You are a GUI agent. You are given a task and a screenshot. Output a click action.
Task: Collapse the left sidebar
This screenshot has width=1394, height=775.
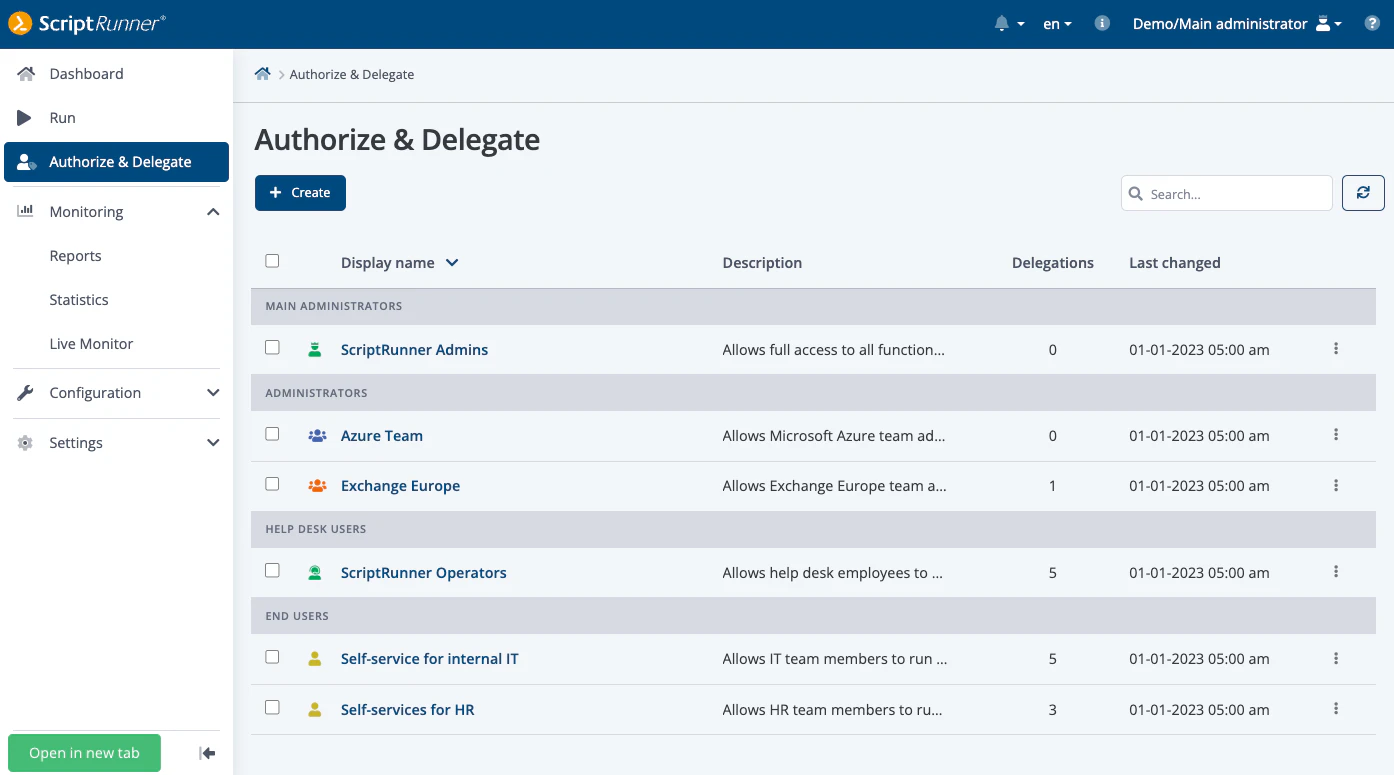(x=207, y=753)
